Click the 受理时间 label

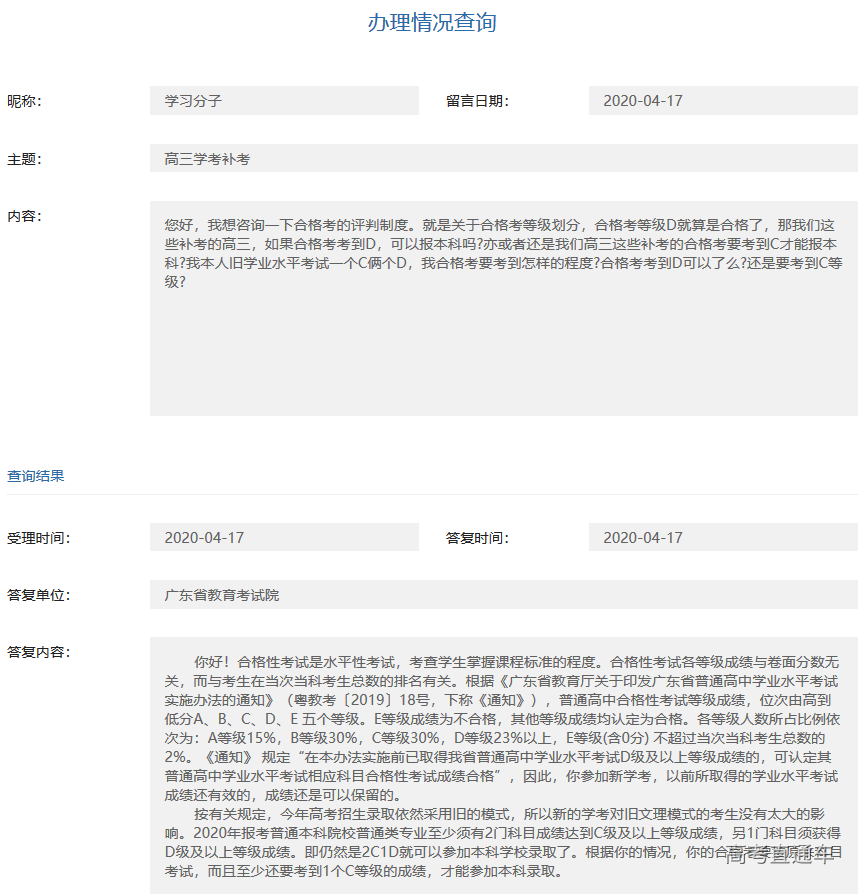tap(38, 537)
